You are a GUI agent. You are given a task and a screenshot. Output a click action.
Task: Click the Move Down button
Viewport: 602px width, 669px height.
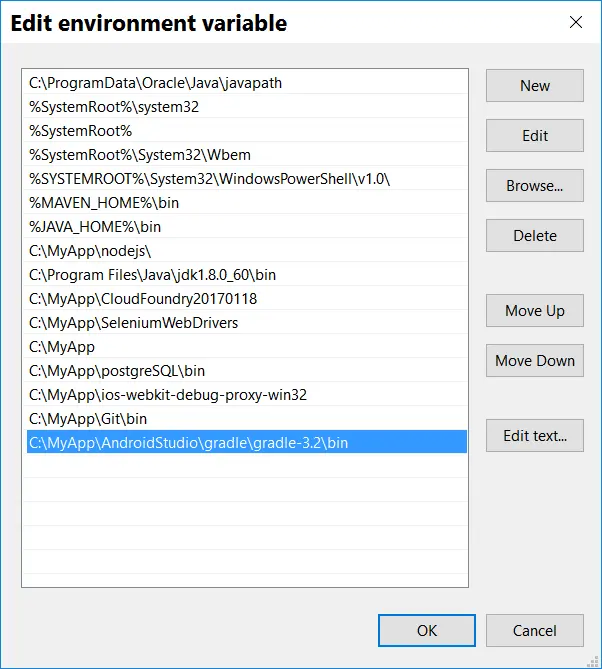coord(535,361)
